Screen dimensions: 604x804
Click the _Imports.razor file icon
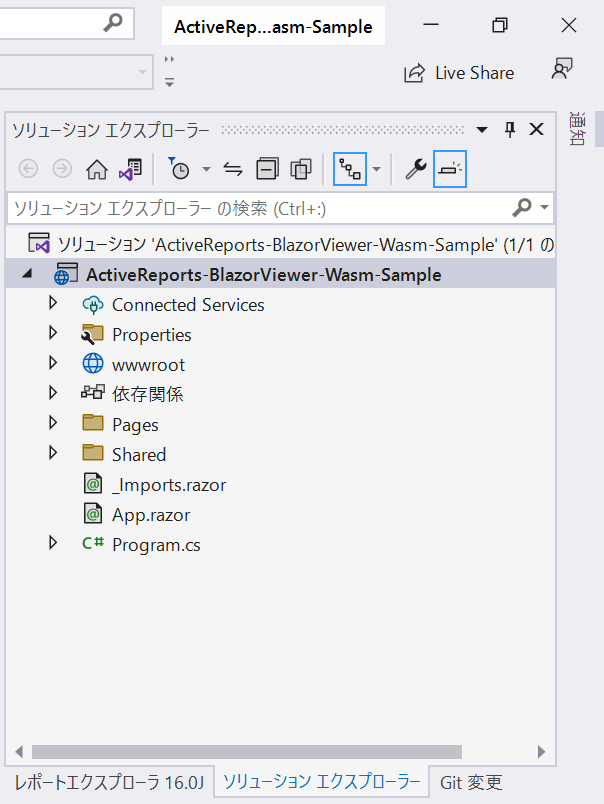tap(93, 484)
